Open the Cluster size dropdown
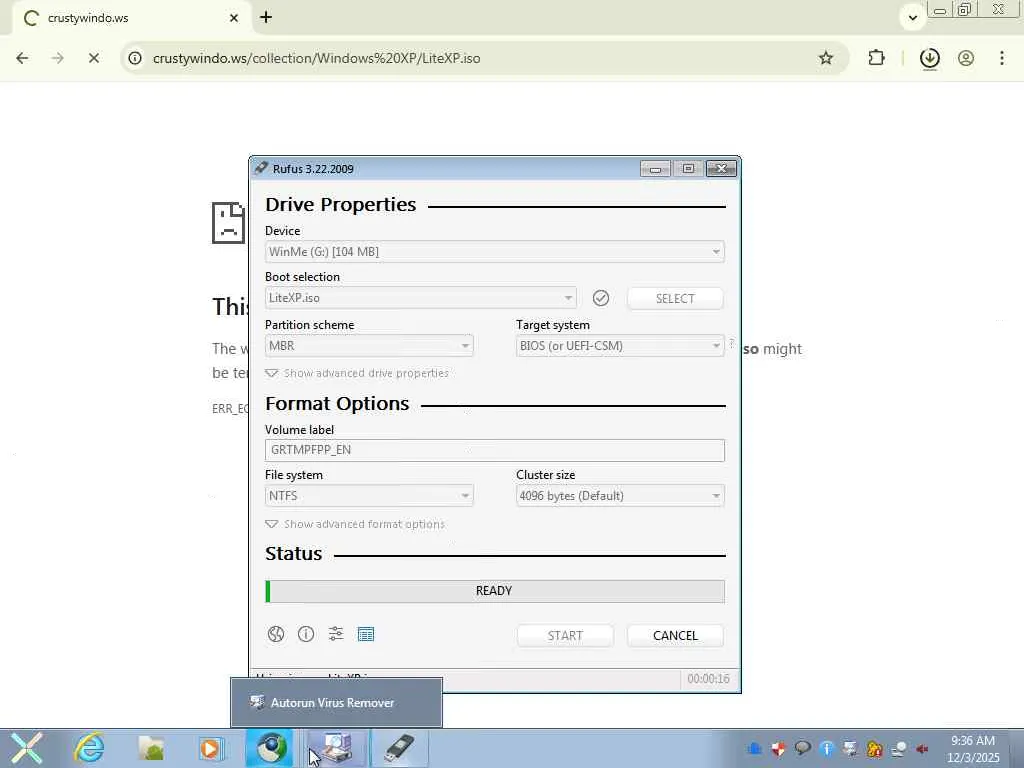 point(620,496)
